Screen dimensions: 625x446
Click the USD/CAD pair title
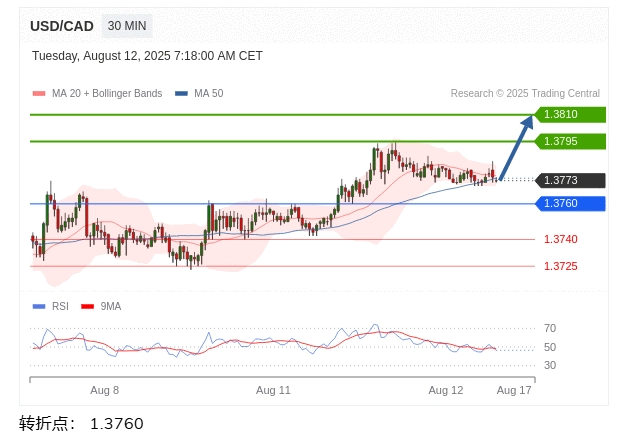point(62,26)
